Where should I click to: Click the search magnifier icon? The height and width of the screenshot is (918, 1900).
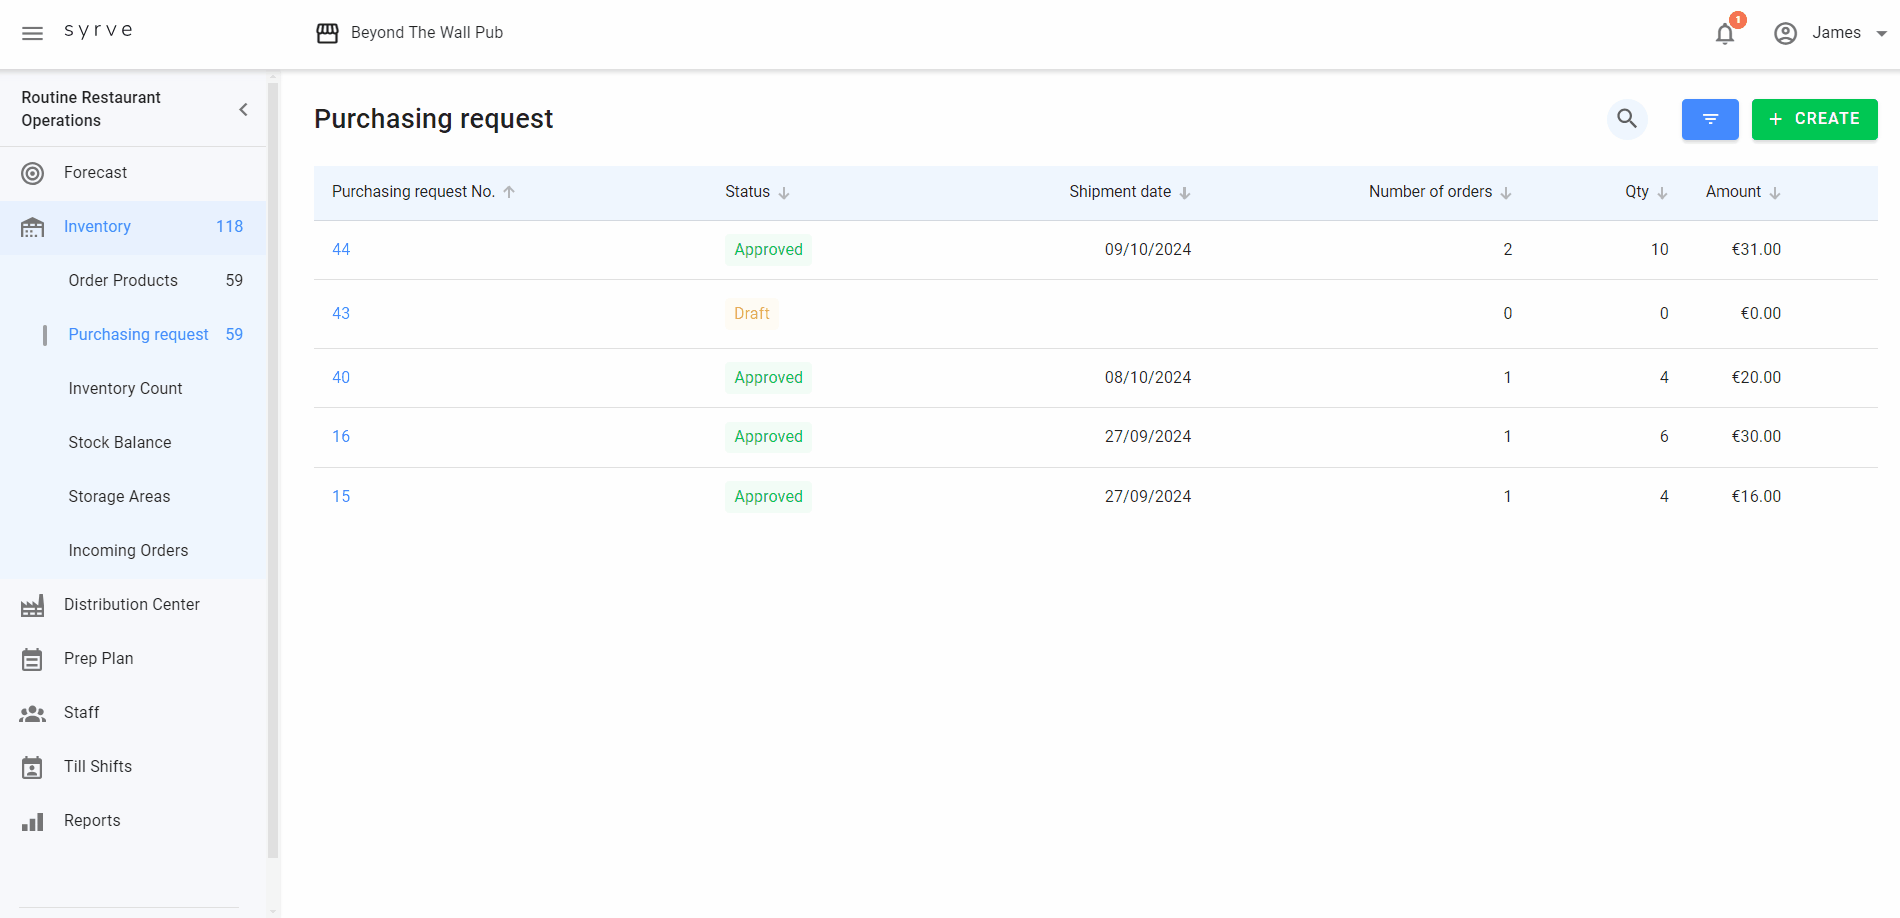coord(1627,119)
